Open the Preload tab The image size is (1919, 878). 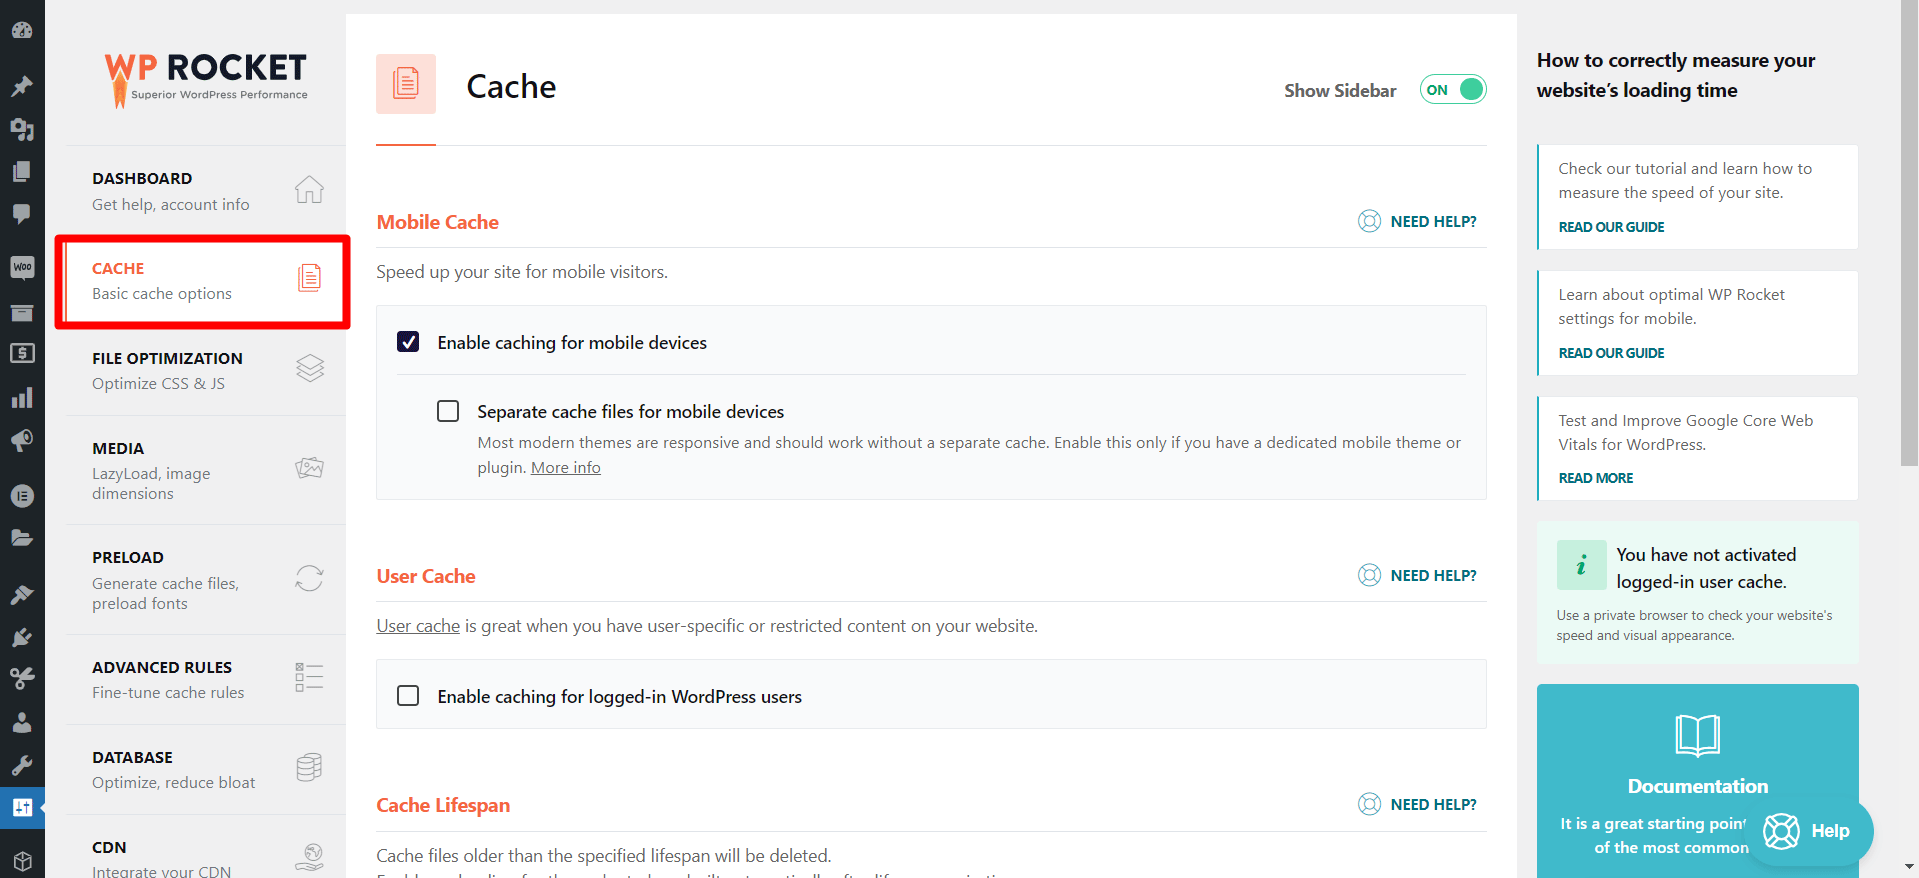(x=206, y=580)
